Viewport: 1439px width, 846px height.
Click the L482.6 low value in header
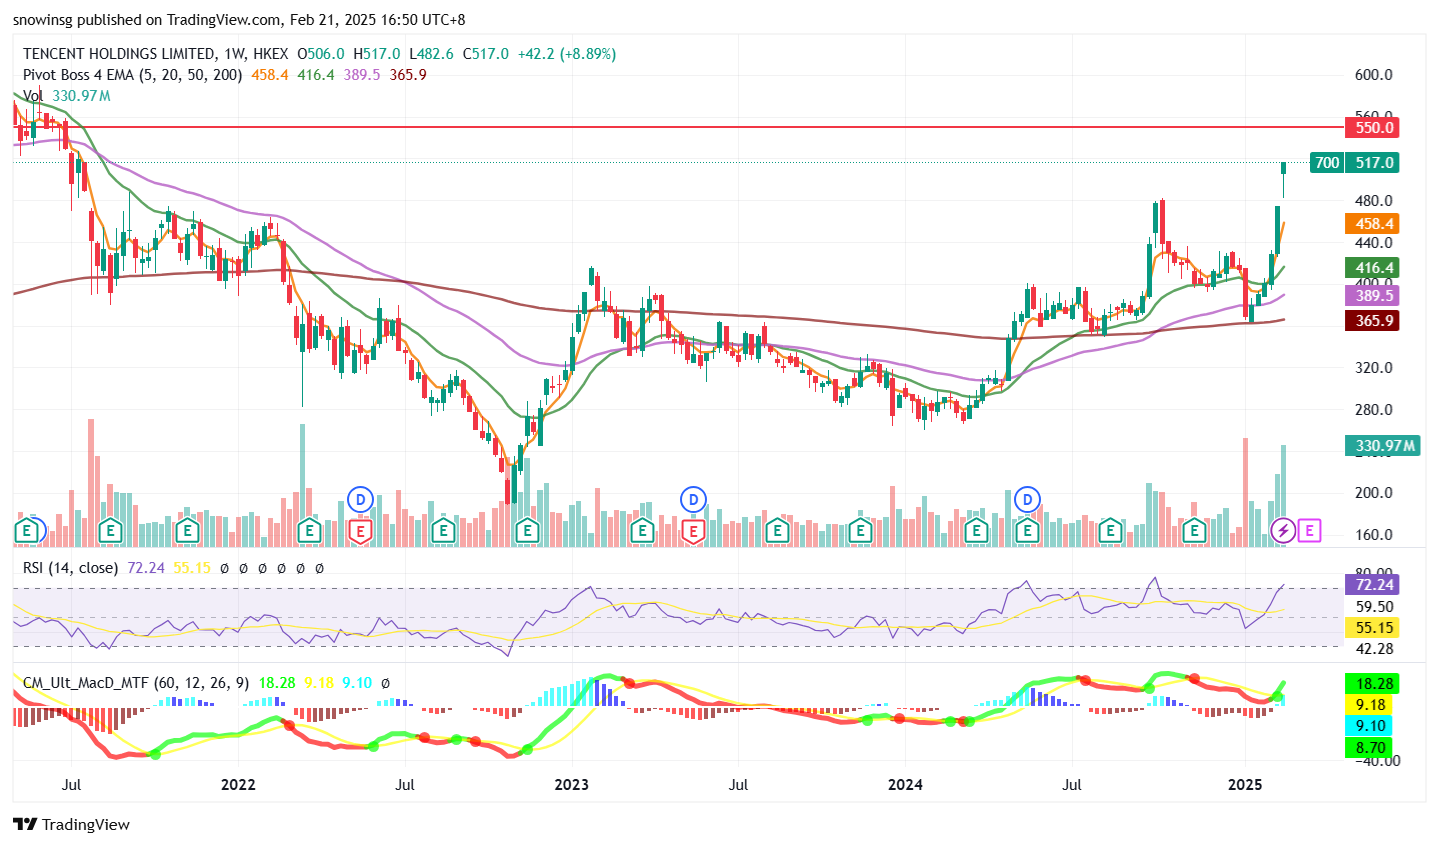tap(430, 54)
